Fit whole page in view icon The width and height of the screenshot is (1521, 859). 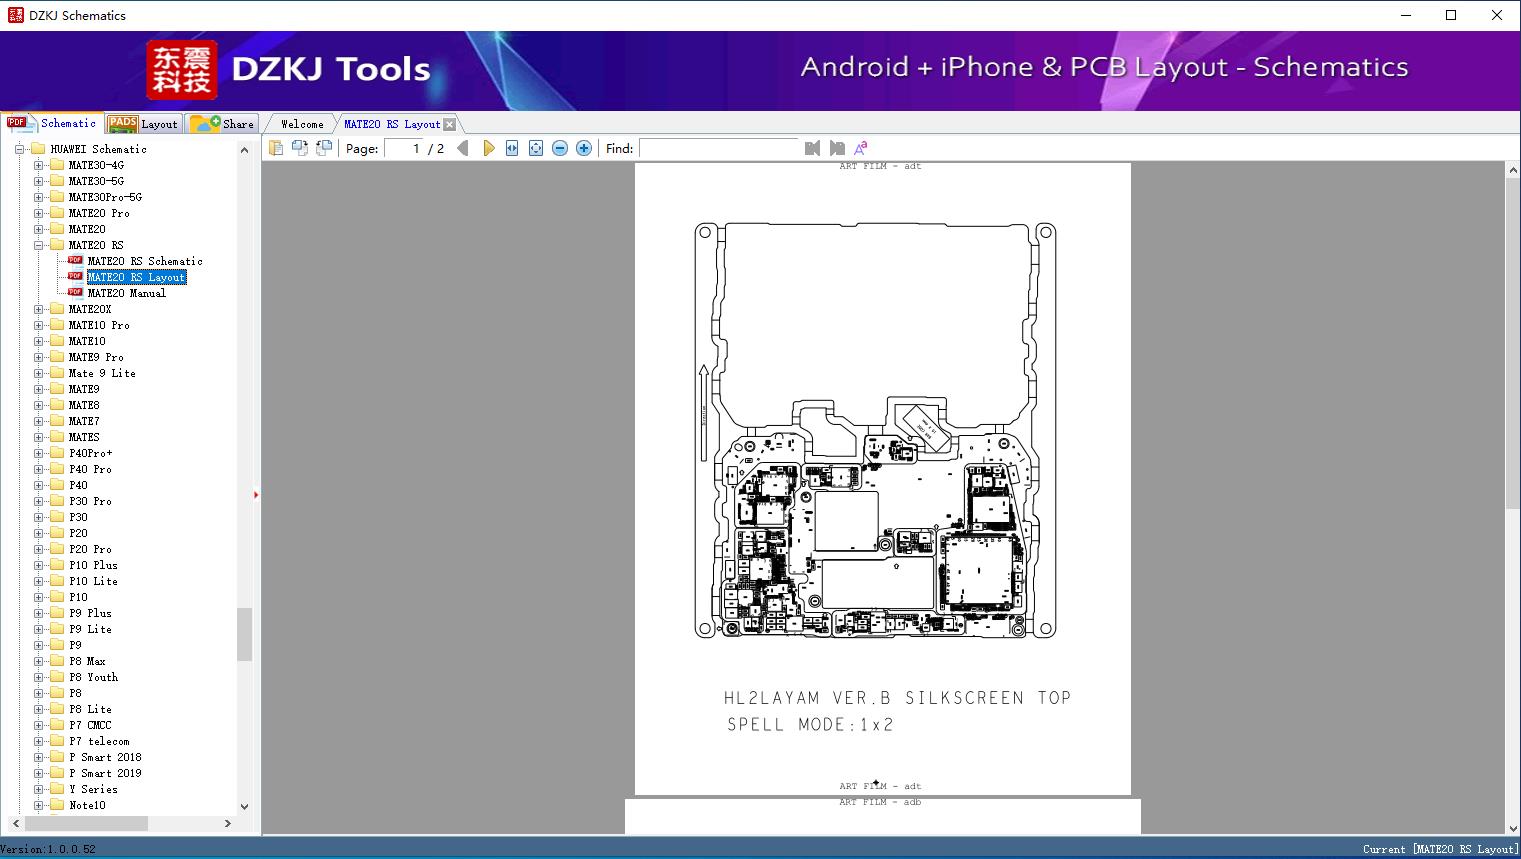click(x=536, y=148)
